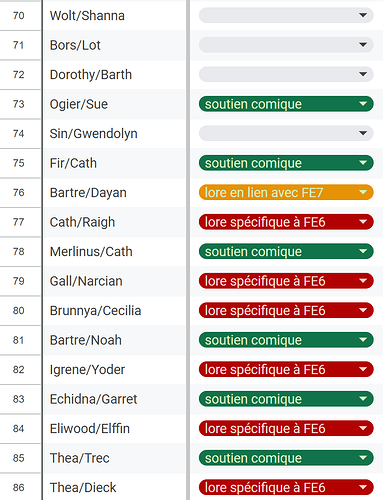This screenshot has height=500, width=383.
Task: Click the dropdown arrow on Igrene/Yoder's lore chip
Action: click(x=363, y=369)
